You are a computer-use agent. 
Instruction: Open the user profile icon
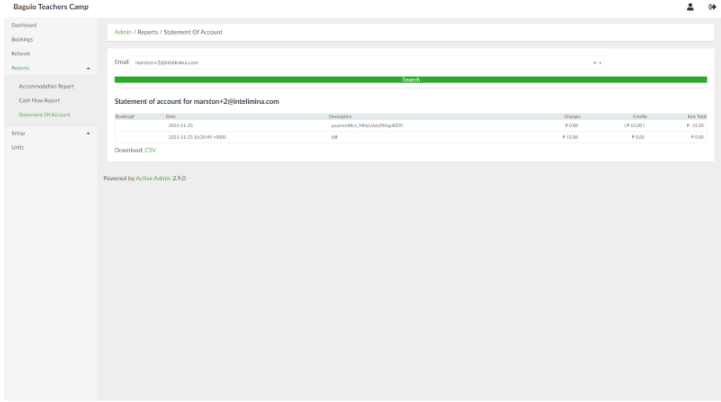click(690, 7)
